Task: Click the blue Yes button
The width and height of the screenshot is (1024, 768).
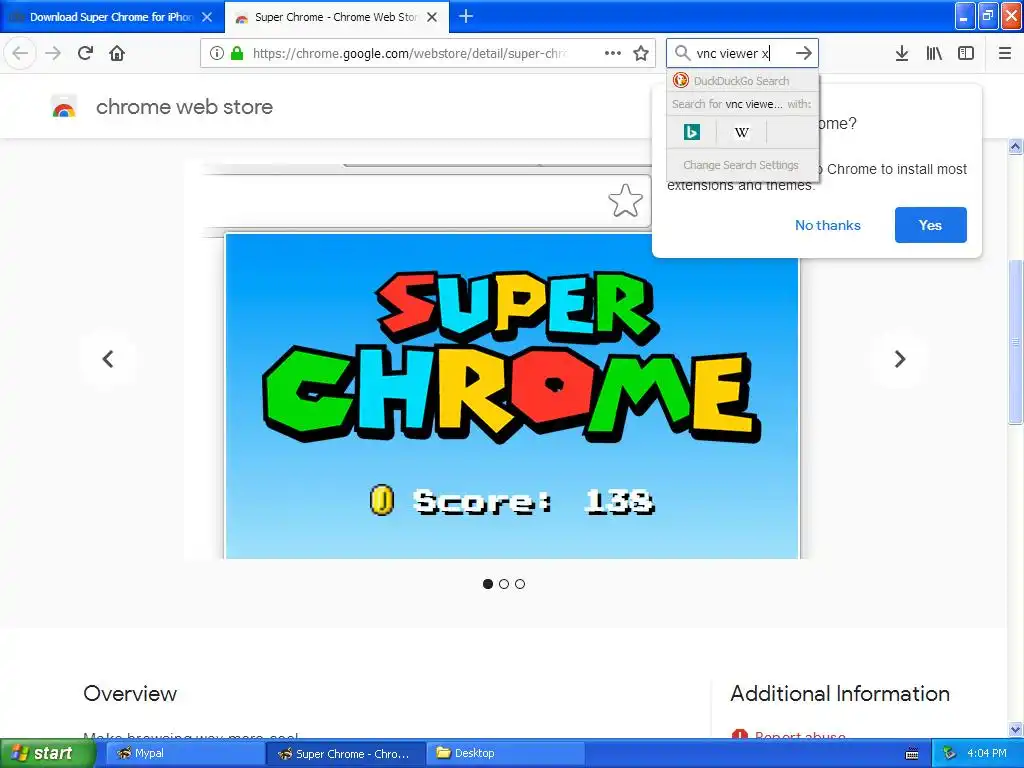Action: coord(931,225)
